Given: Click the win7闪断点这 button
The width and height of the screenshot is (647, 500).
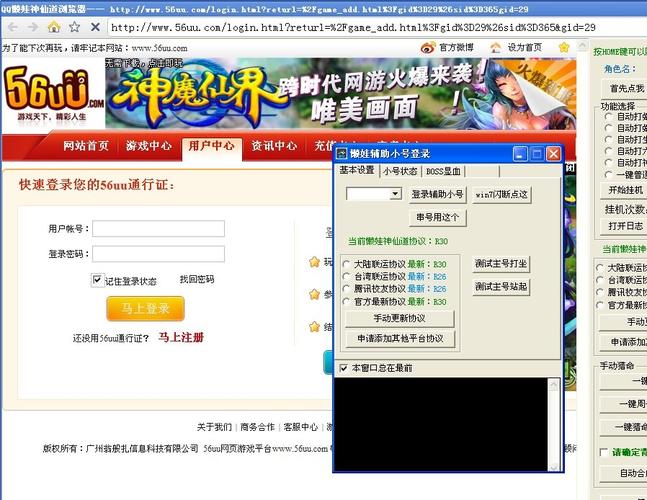Looking at the screenshot, I should pos(501,194).
